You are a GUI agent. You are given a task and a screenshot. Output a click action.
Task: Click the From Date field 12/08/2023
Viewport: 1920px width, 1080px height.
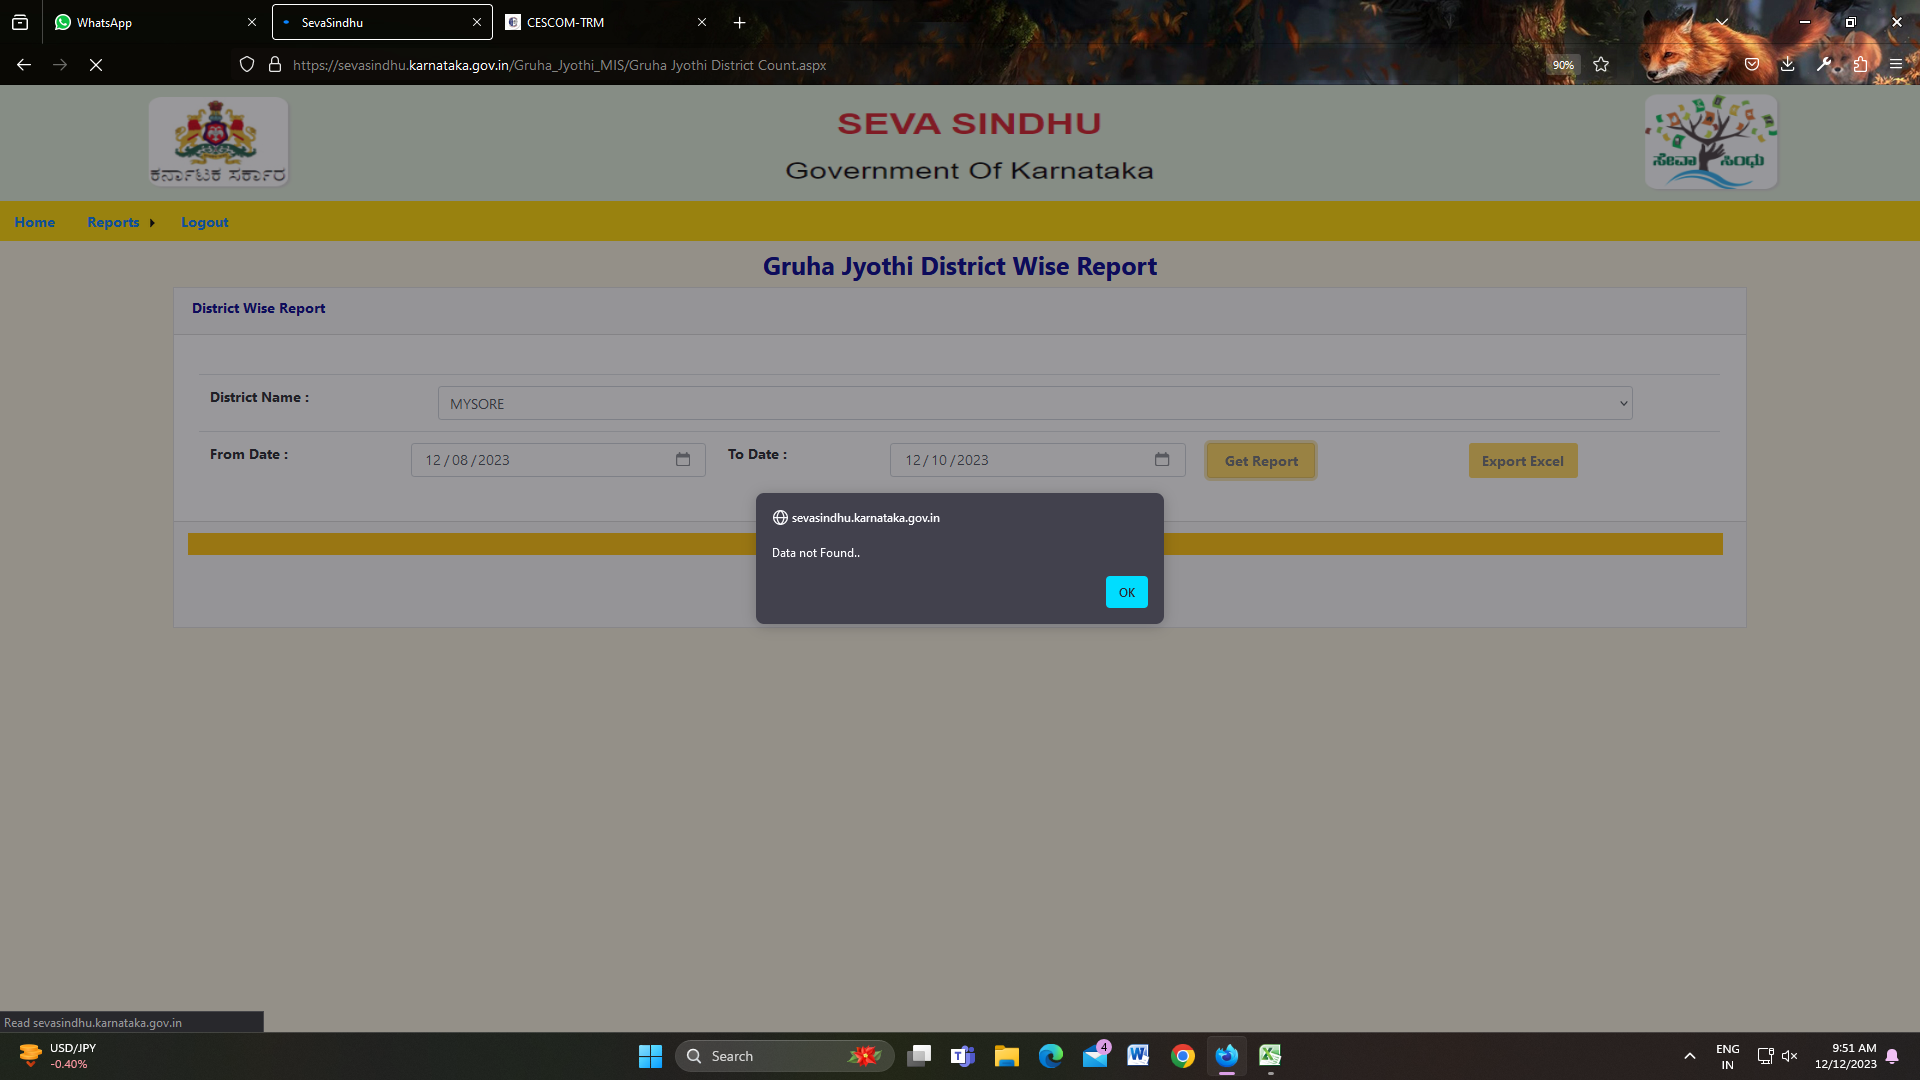[x=558, y=460]
